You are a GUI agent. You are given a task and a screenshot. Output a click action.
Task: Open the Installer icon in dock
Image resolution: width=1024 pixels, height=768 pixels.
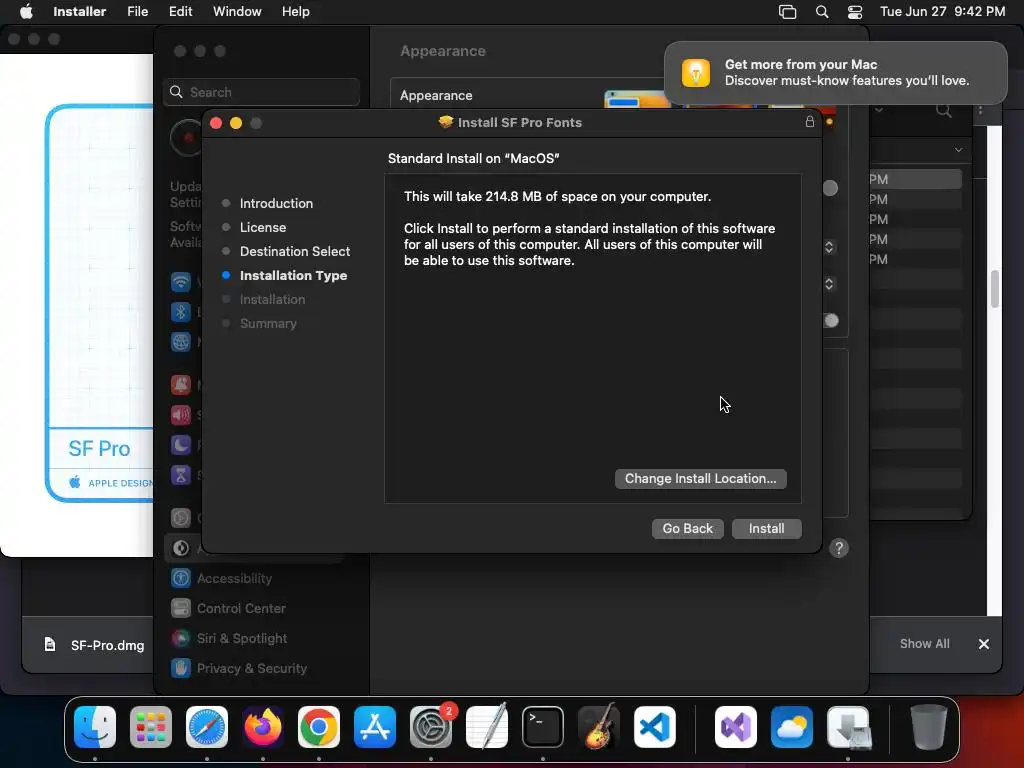pyautogui.click(x=848, y=727)
